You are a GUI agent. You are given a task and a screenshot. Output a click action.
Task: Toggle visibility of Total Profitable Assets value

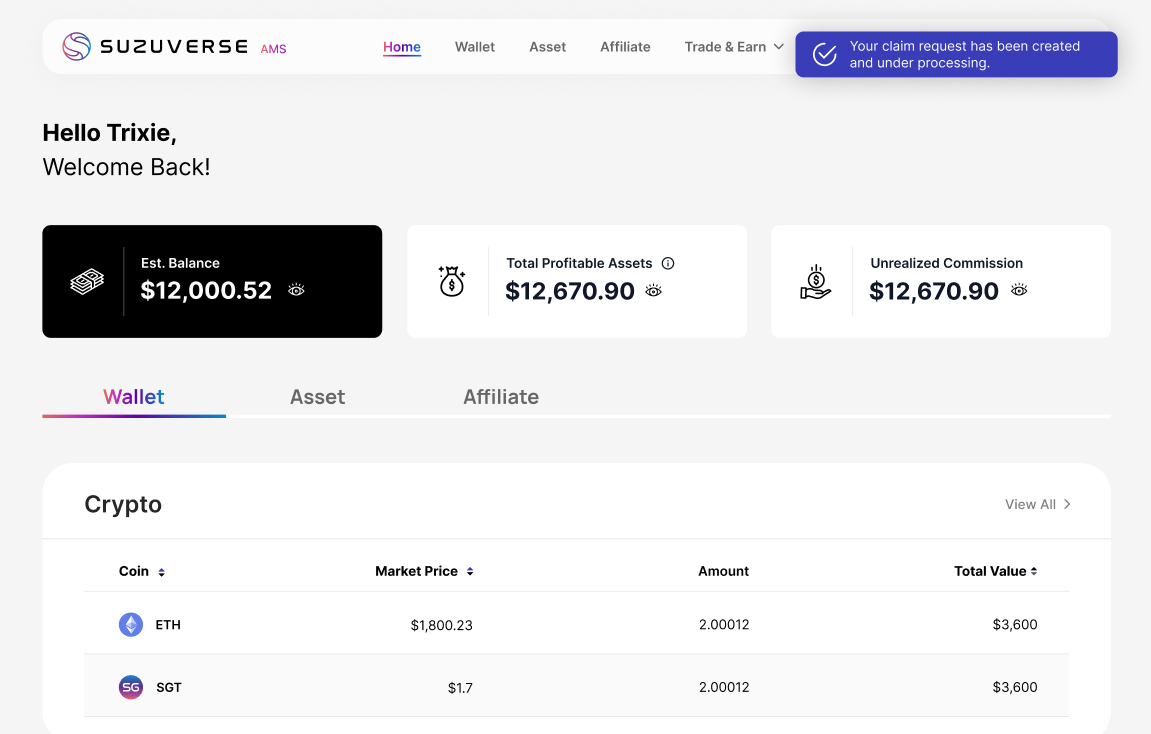[x=654, y=290]
